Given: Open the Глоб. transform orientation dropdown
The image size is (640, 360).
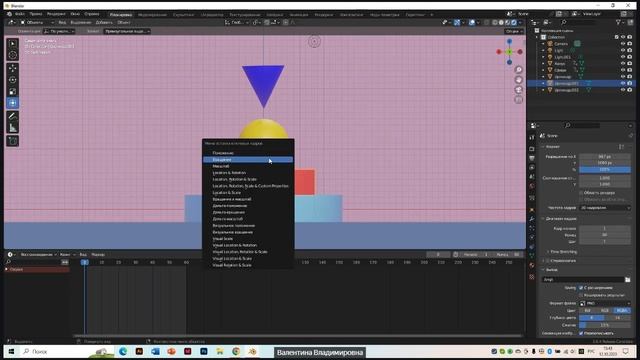Looking at the screenshot, I should 238,22.
